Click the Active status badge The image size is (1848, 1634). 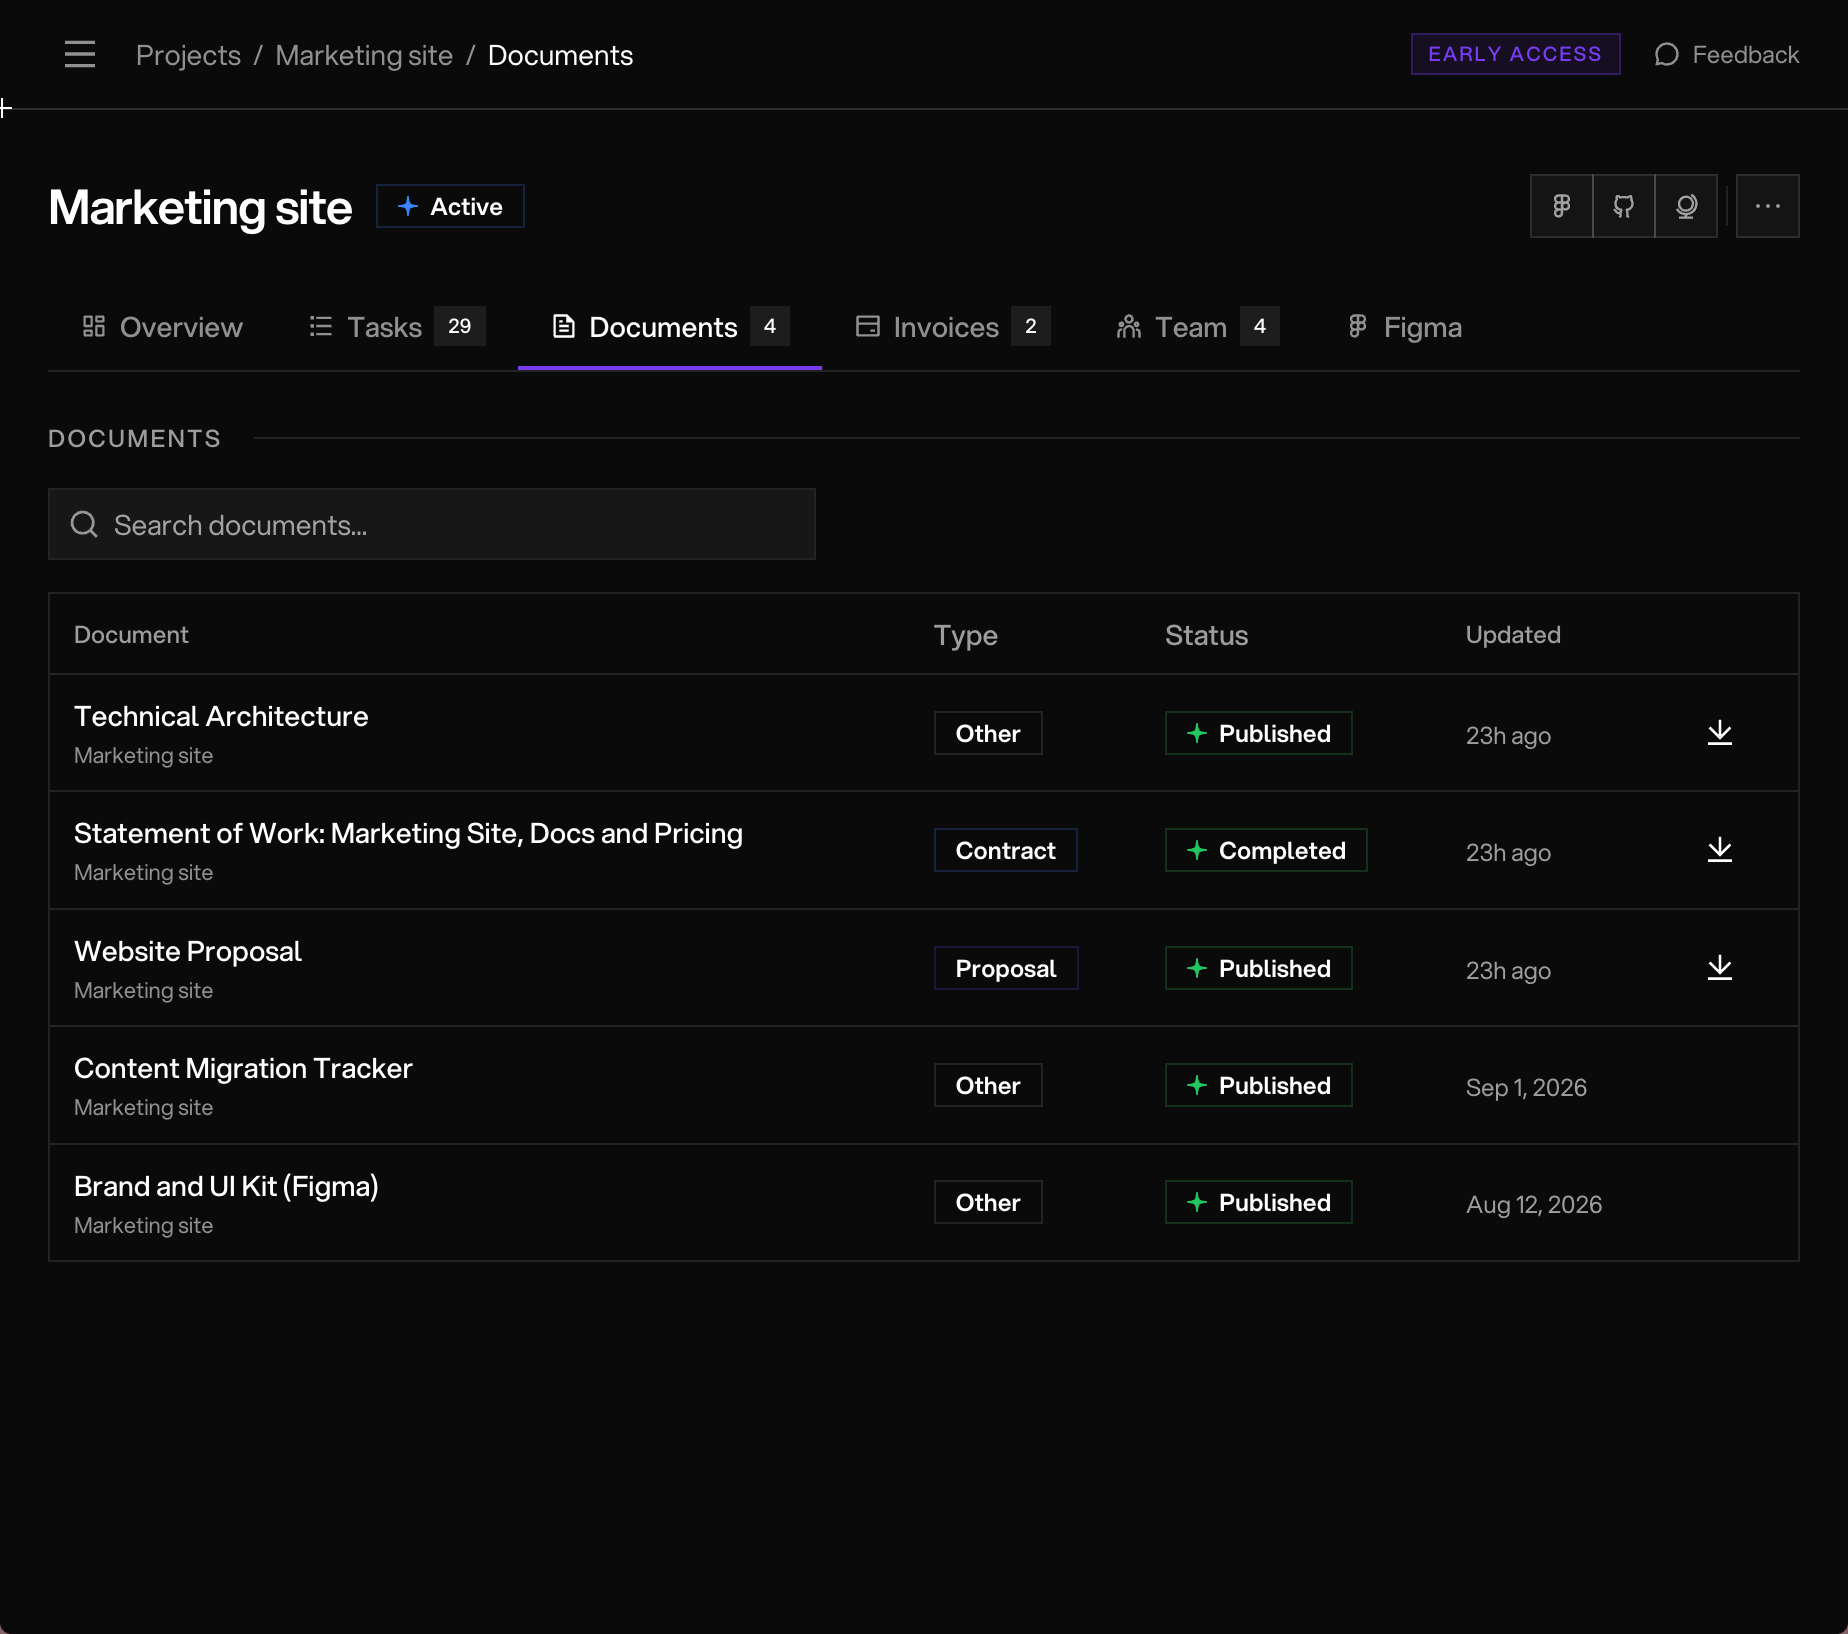(x=450, y=206)
